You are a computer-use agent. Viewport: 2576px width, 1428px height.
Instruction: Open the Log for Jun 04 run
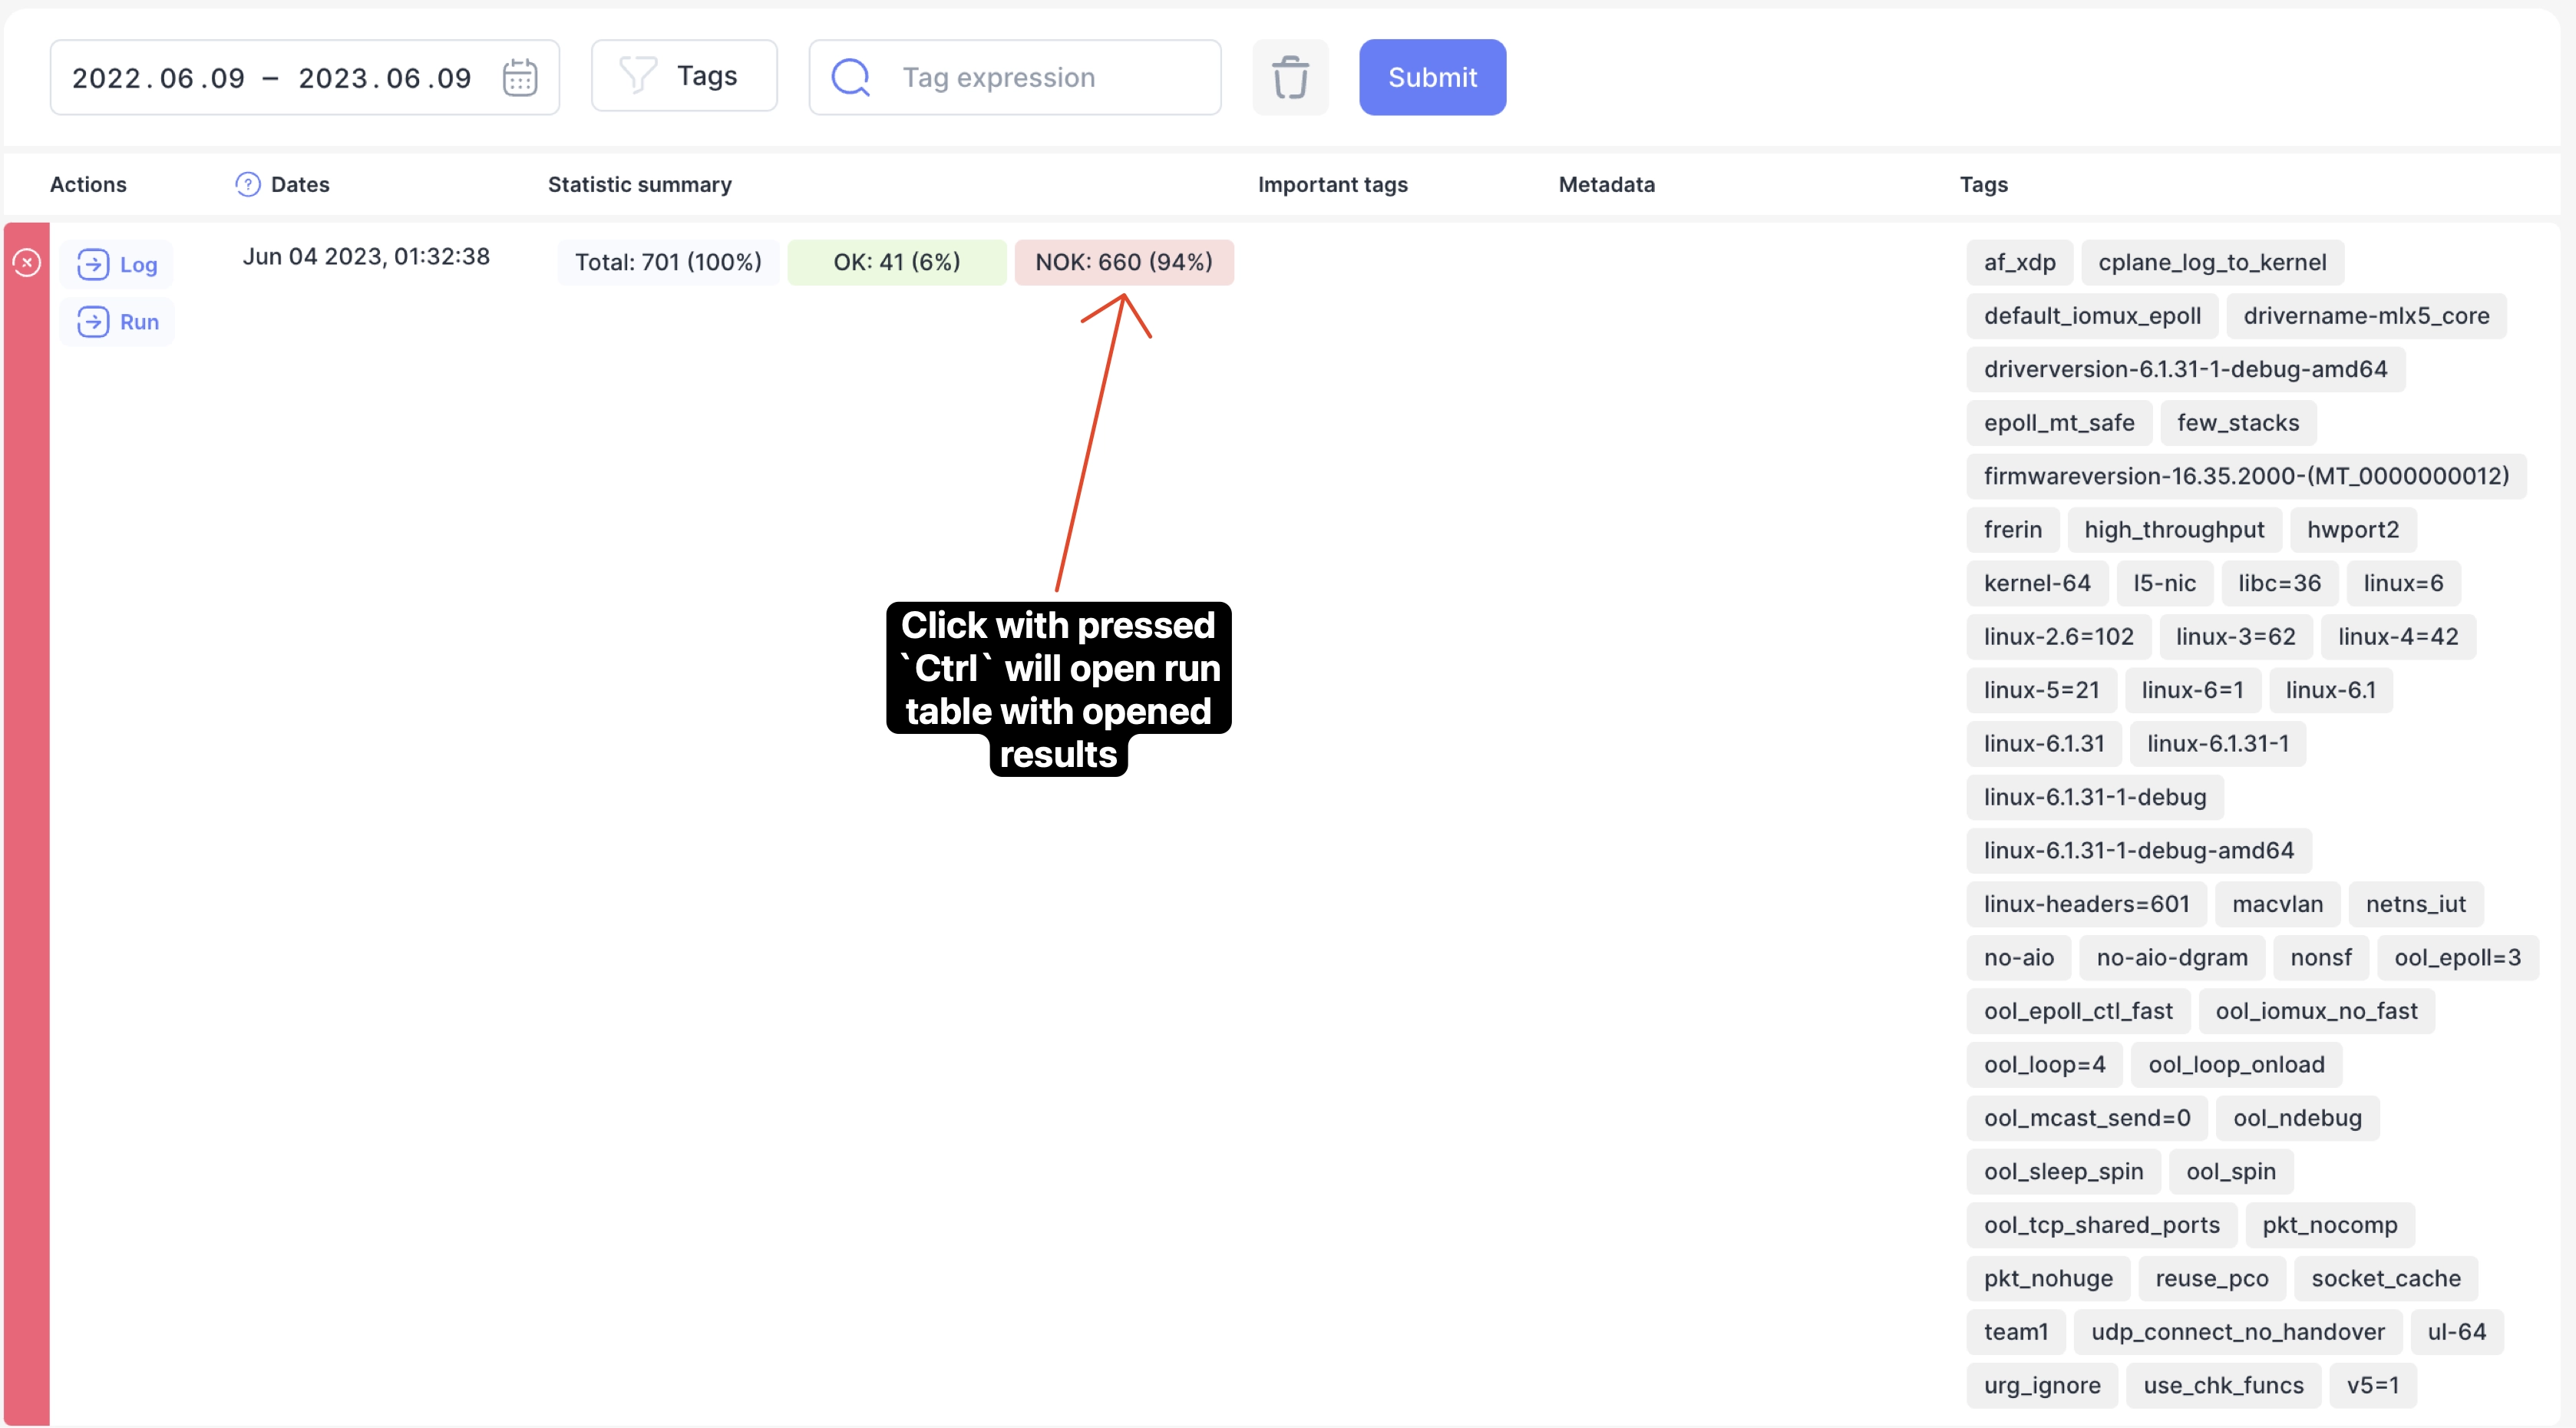118,265
